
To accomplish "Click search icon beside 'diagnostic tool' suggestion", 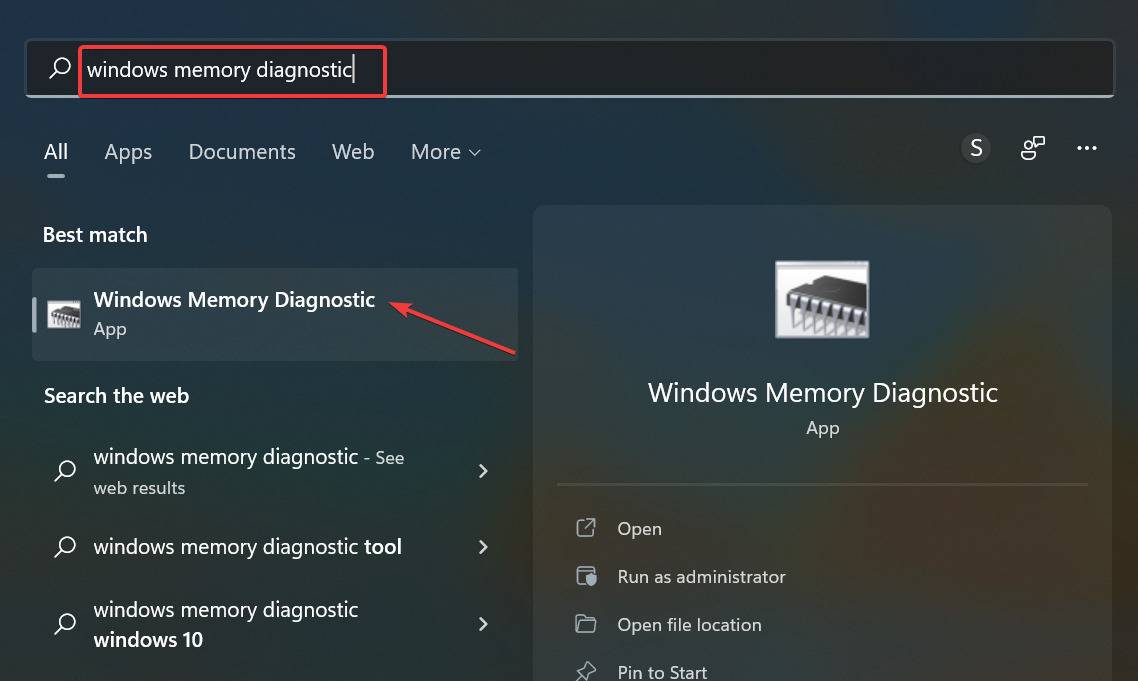I will tap(65, 547).
